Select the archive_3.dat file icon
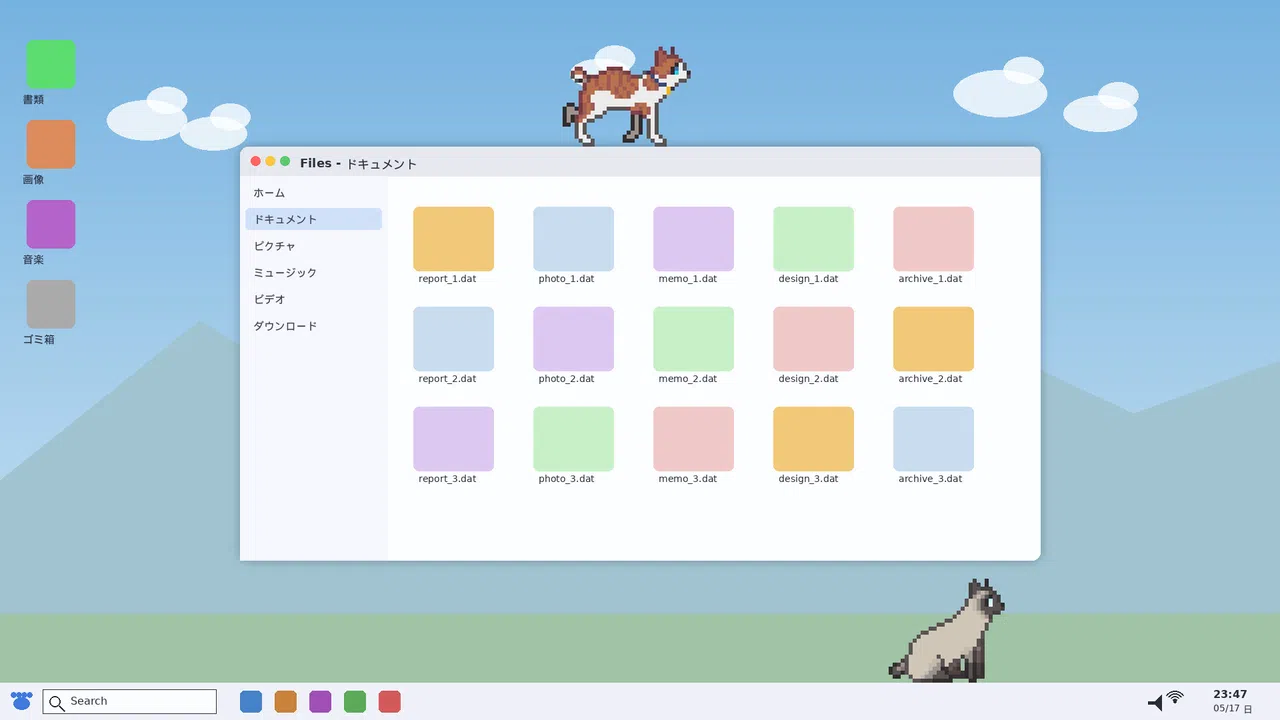This screenshot has width=1280, height=720. pos(933,439)
